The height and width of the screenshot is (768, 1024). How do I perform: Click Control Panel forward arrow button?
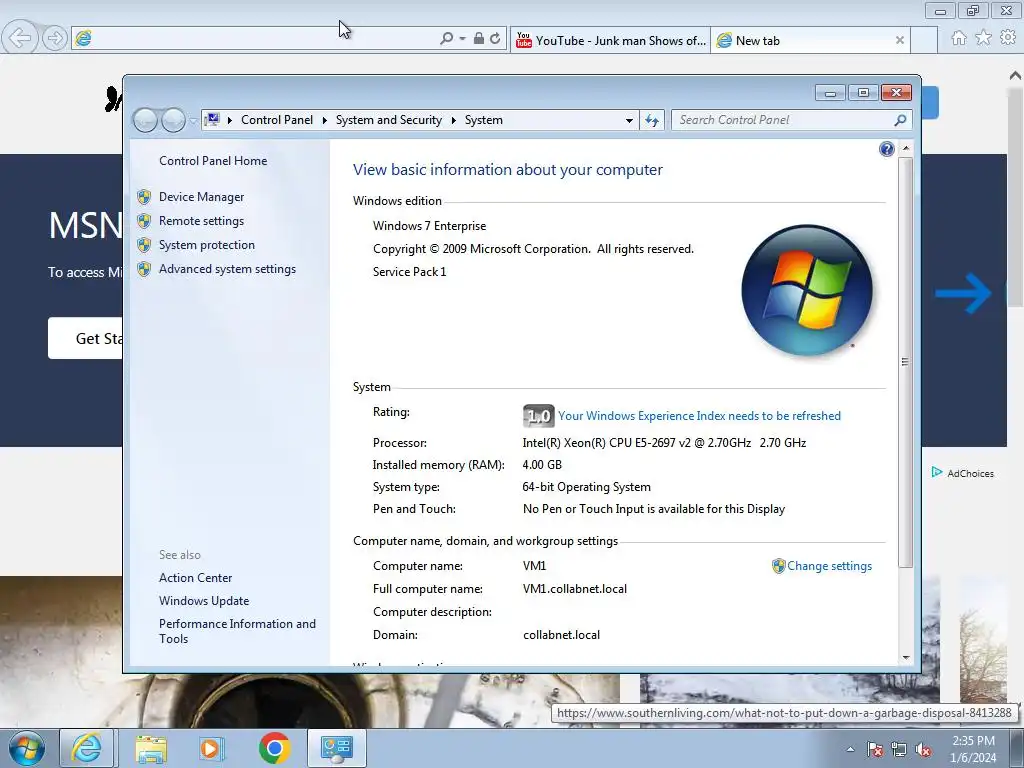pos(173,120)
